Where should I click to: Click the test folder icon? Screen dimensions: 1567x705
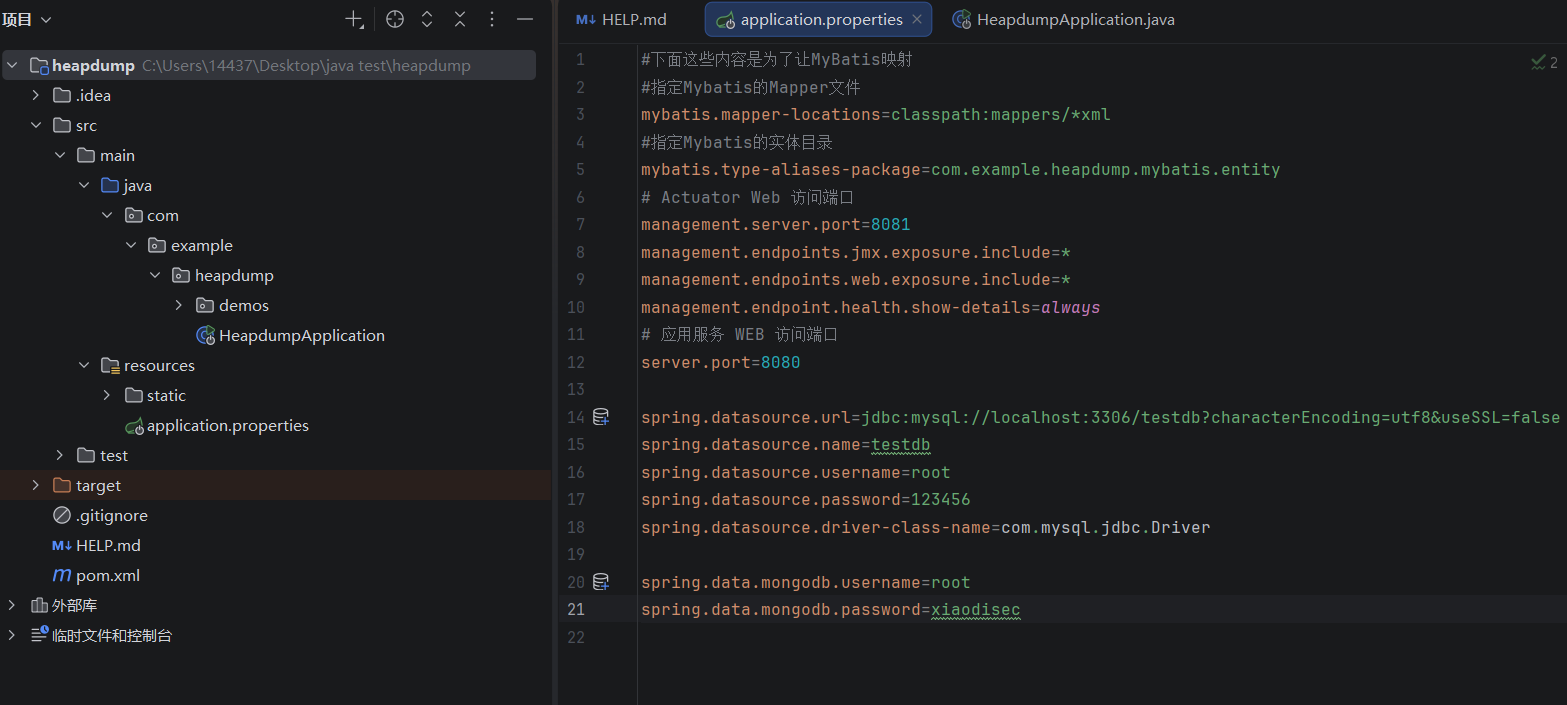pyautogui.click(x=86, y=456)
